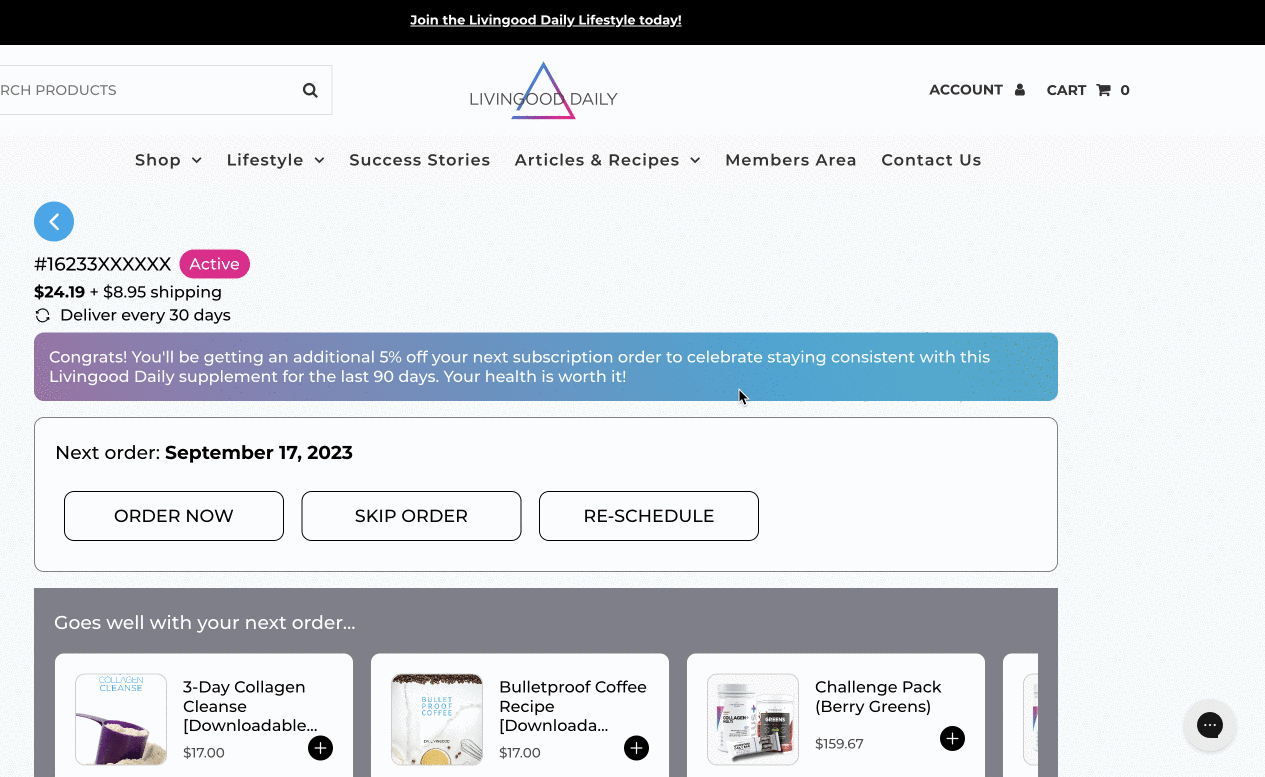Open the chat support bubble
This screenshot has width=1265, height=777.
tap(1210, 725)
